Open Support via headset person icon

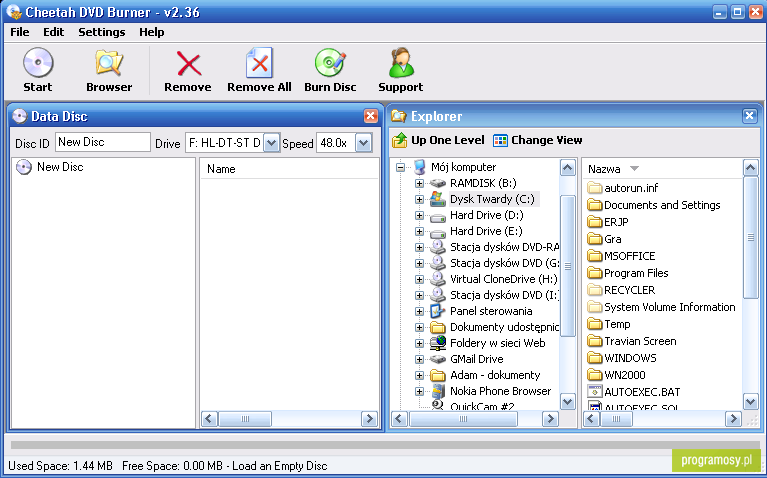[401, 63]
